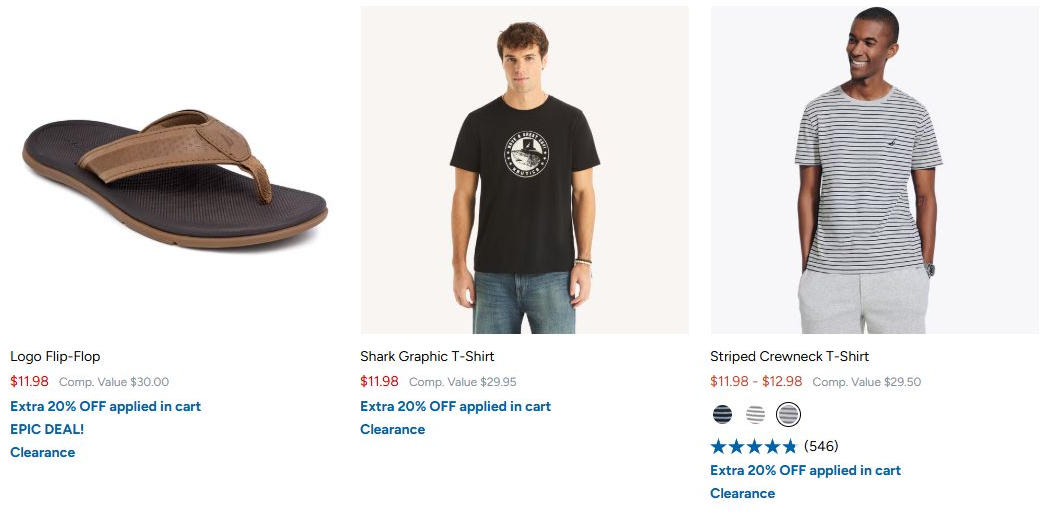The width and height of the screenshot is (1045, 520).
Task: Choose the white-and-gray striped color swatch
Action: (x=755, y=415)
